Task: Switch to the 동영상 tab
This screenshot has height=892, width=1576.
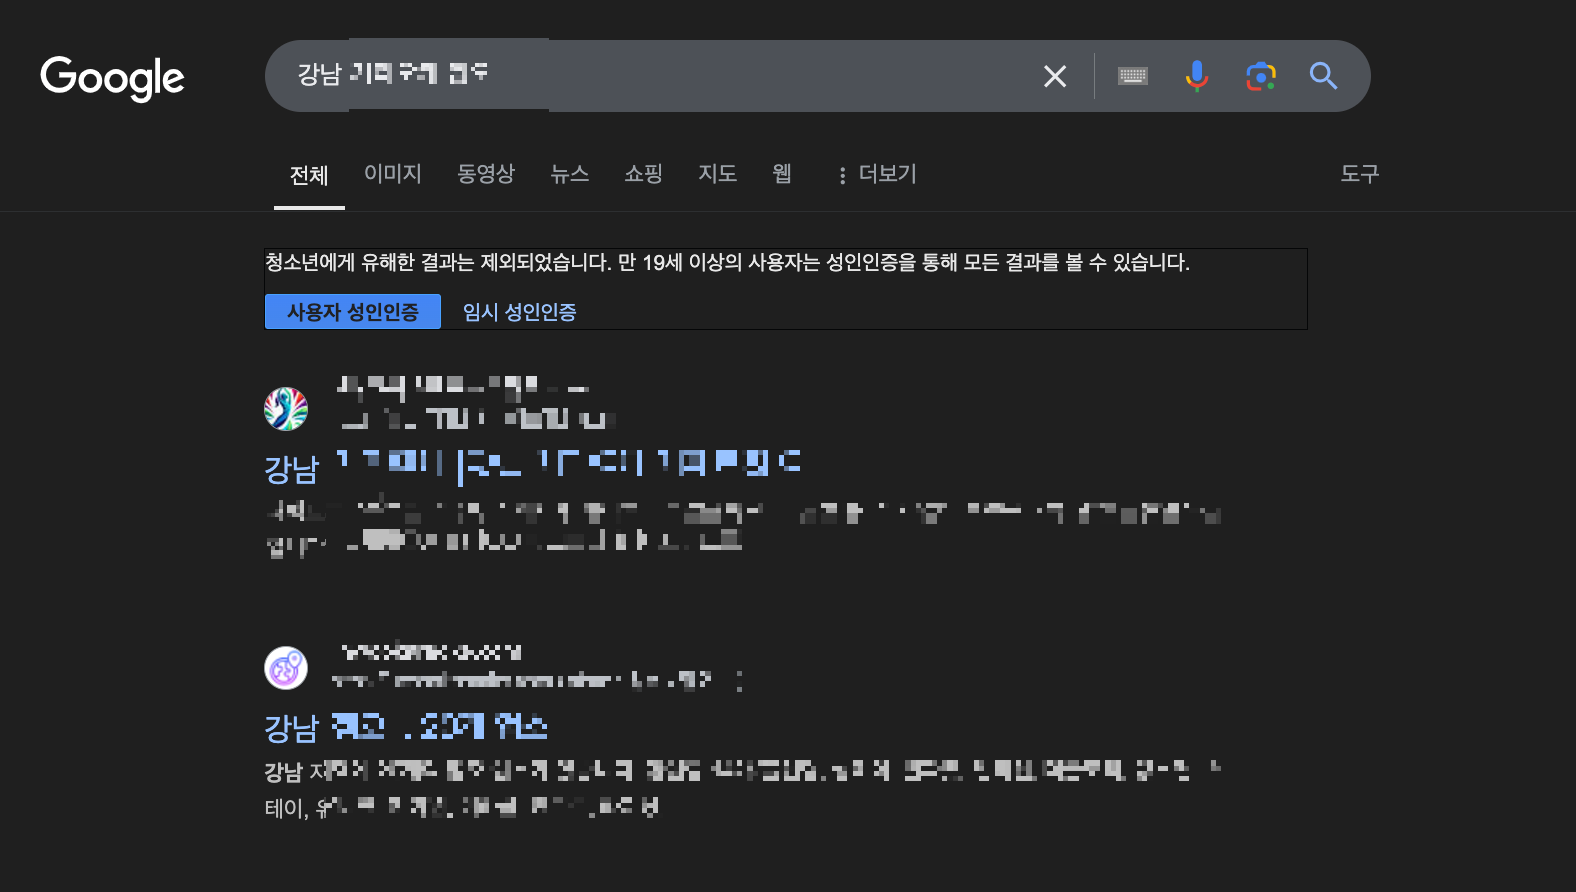Action: tap(486, 174)
